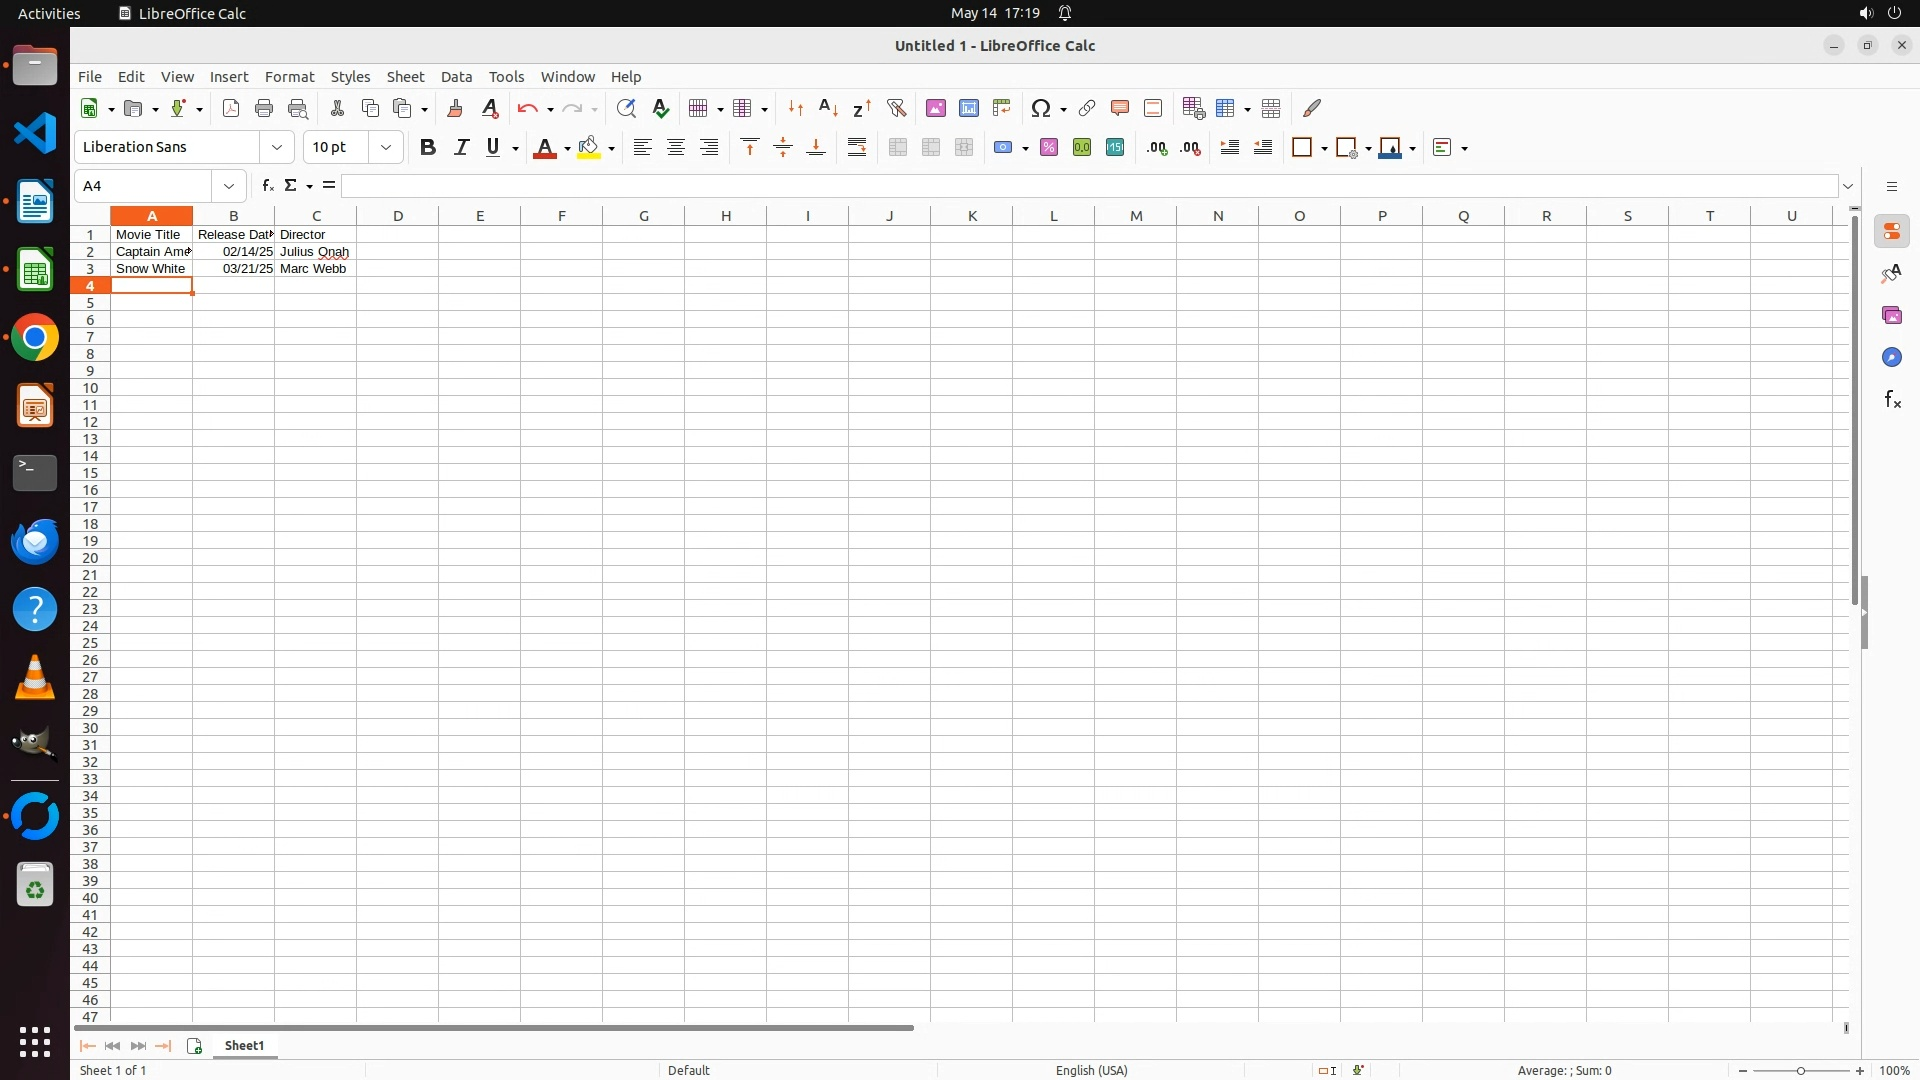Image resolution: width=1920 pixels, height=1080 pixels.
Task: Apply the yellow background color swatch
Action: click(589, 148)
